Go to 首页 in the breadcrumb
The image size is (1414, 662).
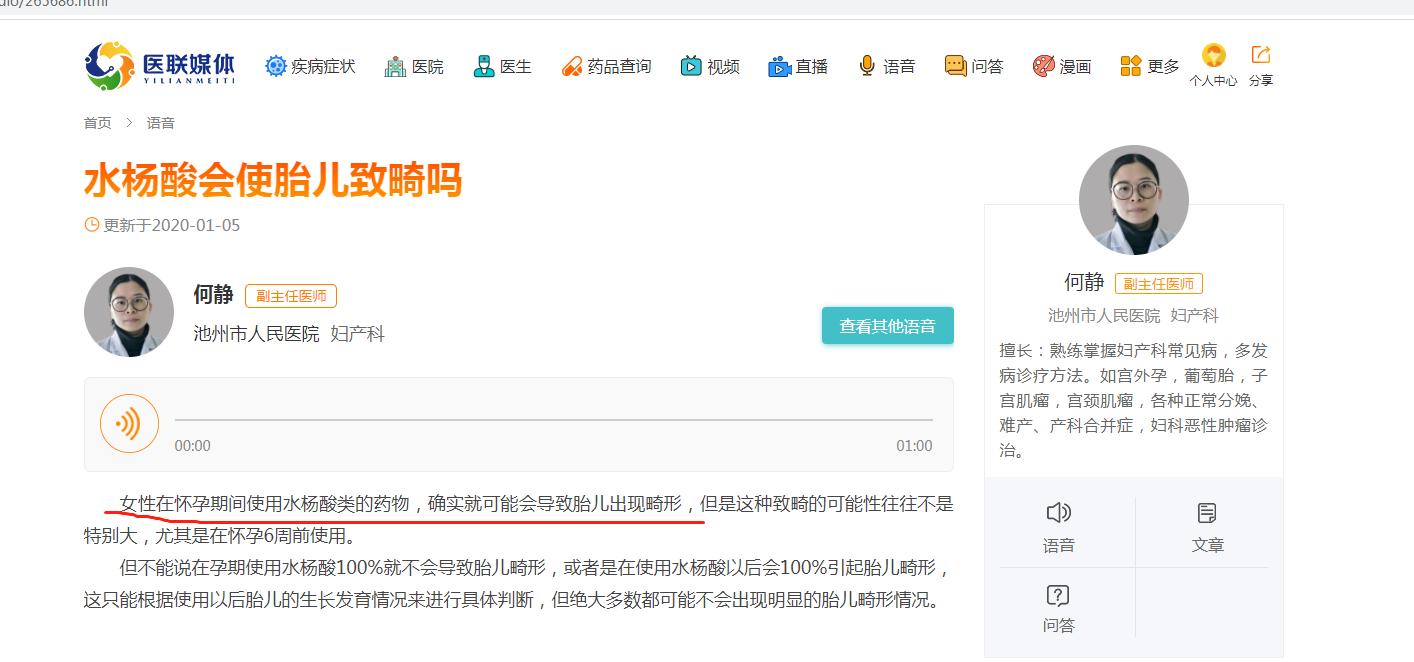coord(97,122)
